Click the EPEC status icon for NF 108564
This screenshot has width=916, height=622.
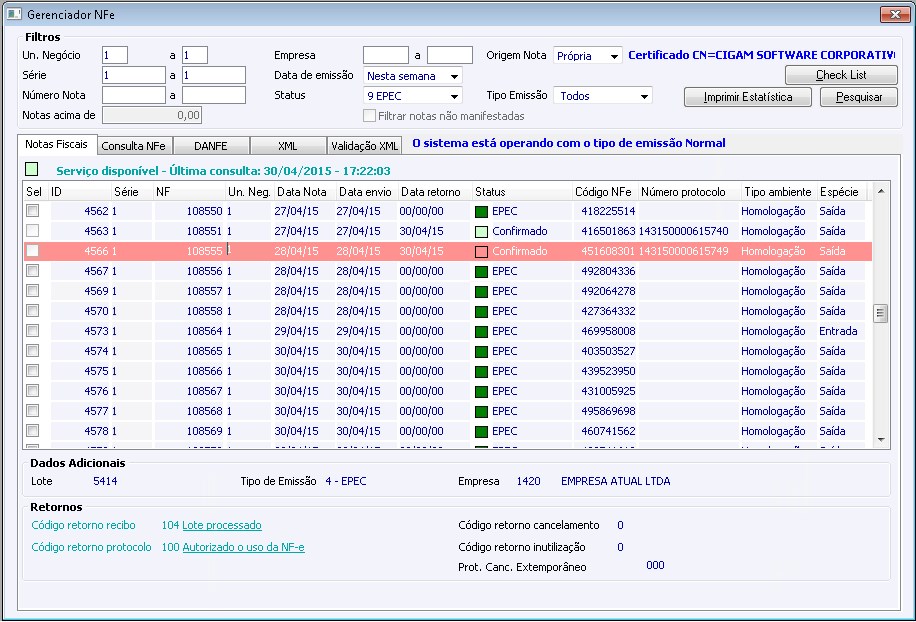click(482, 331)
